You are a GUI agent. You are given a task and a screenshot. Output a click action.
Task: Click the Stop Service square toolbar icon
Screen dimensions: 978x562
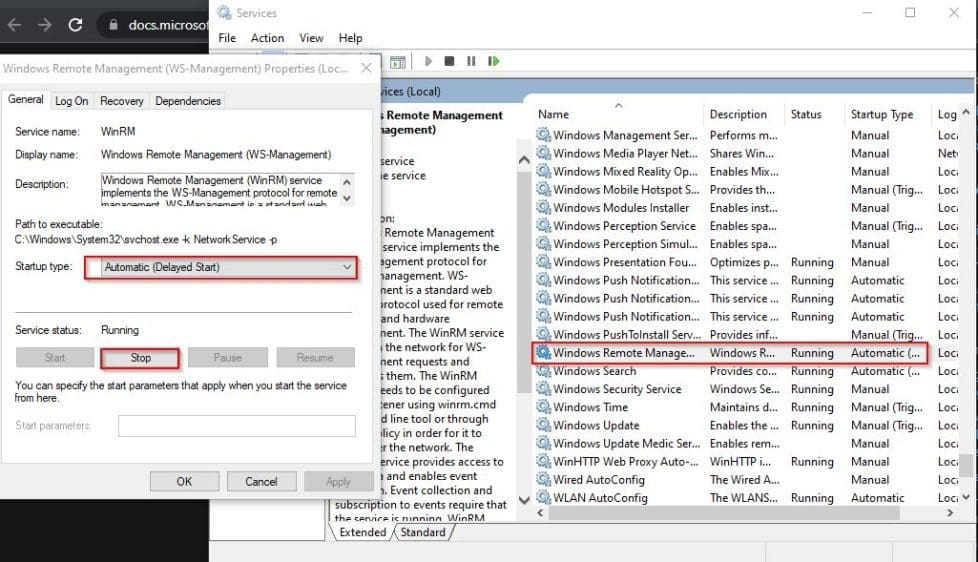449,62
